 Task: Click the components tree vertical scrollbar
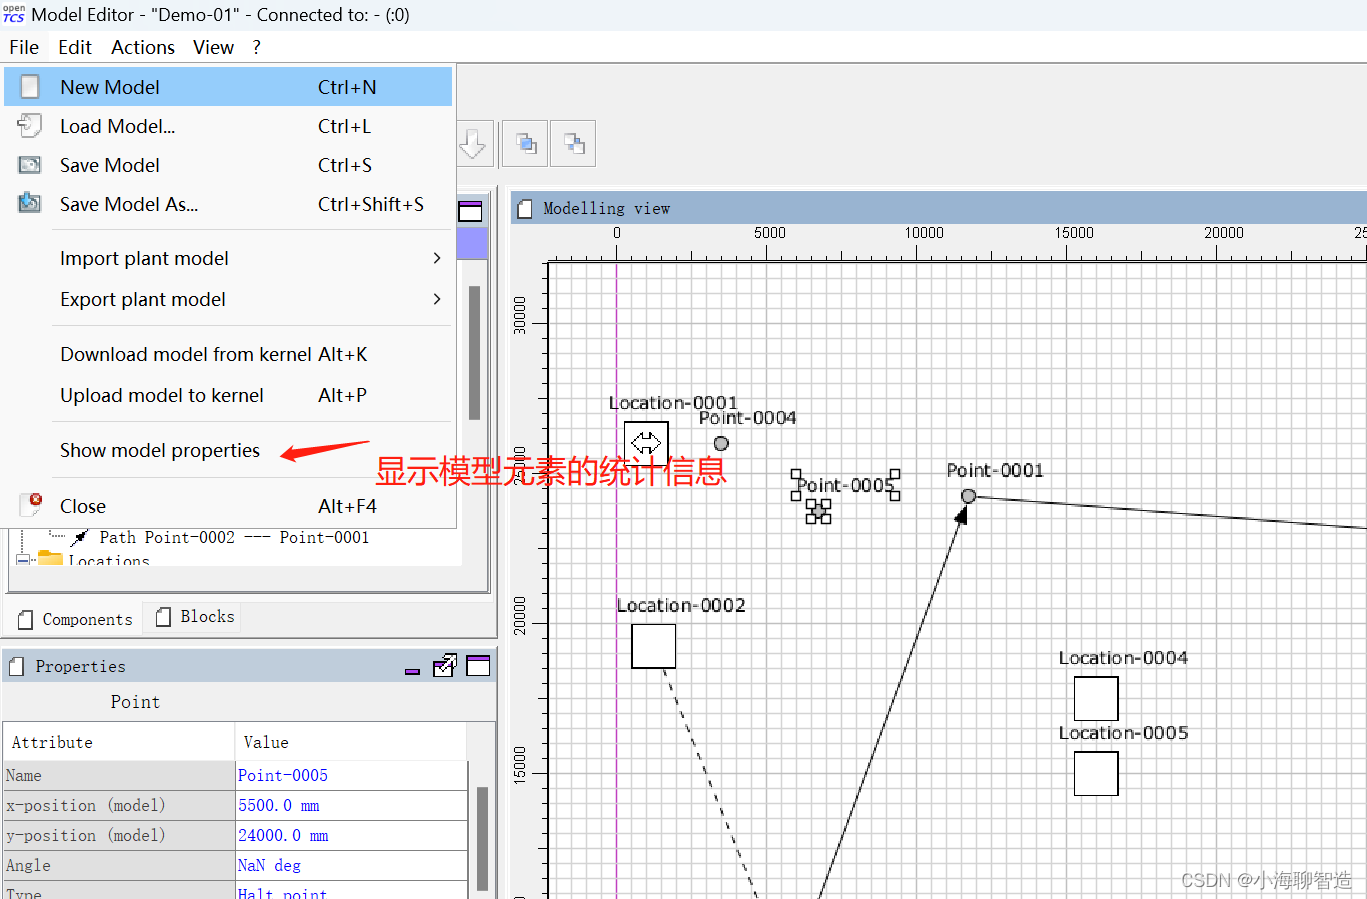(x=474, y=352)
